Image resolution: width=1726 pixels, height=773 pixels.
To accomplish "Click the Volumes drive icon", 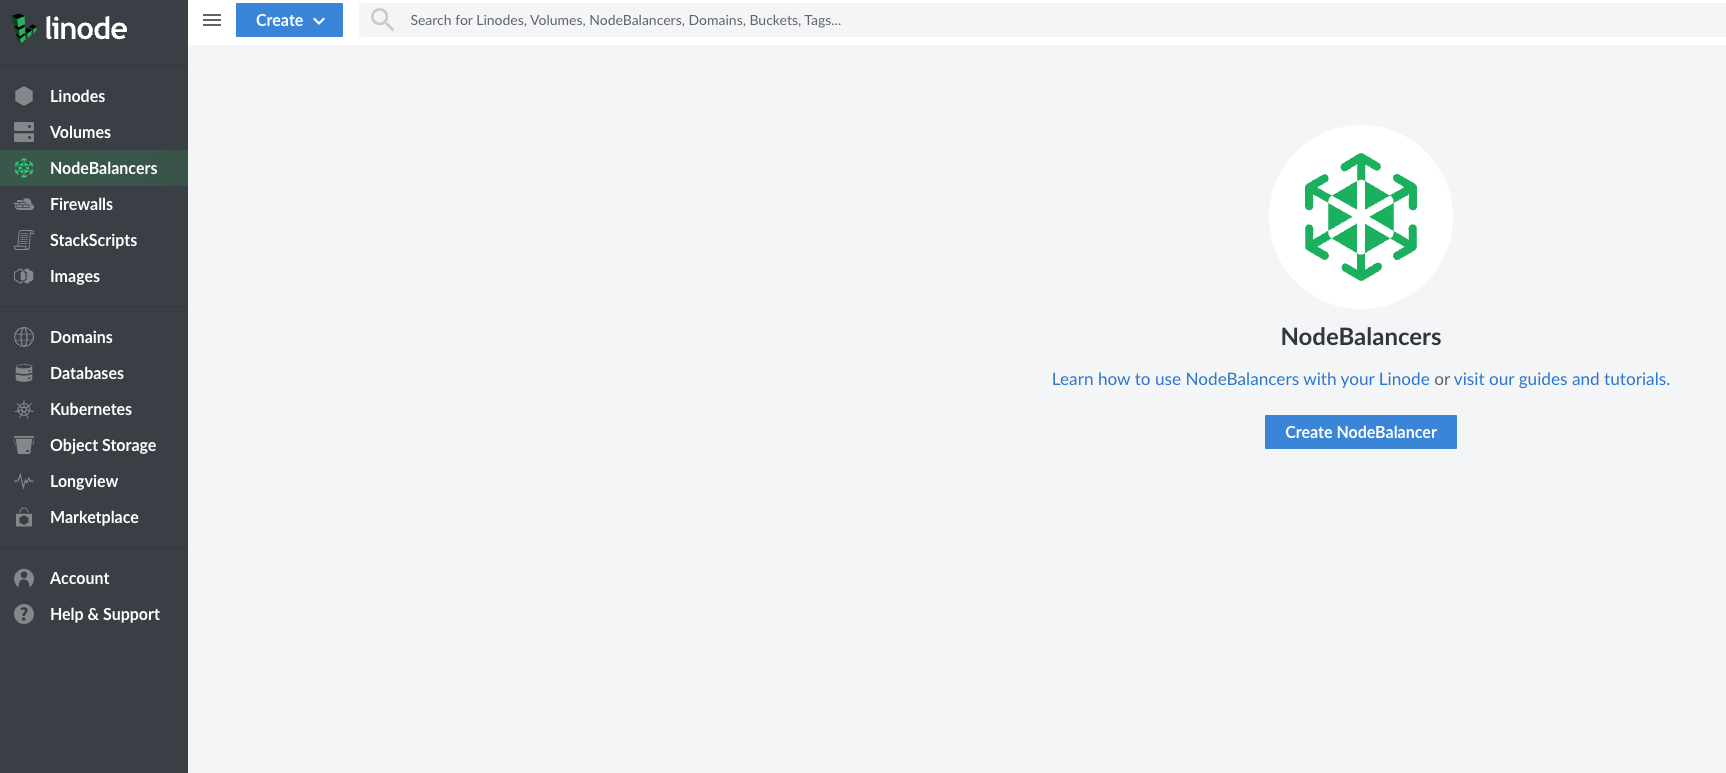I will pos(24,132).
